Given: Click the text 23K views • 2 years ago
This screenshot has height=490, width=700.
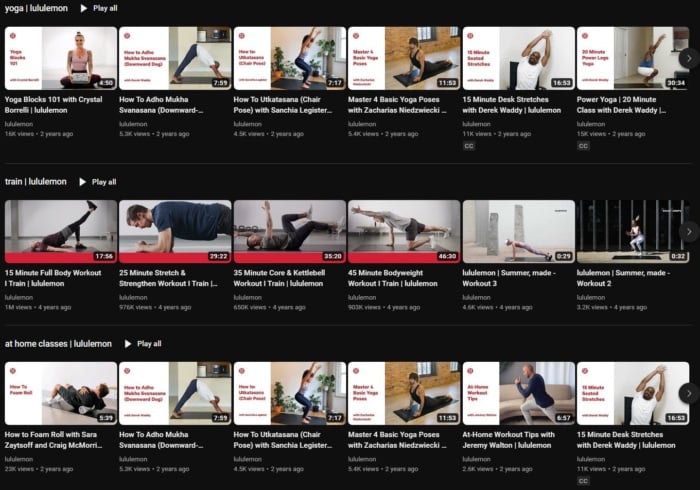Looking at the screenshot, I should pyautogui.click(x=39, y=469).
